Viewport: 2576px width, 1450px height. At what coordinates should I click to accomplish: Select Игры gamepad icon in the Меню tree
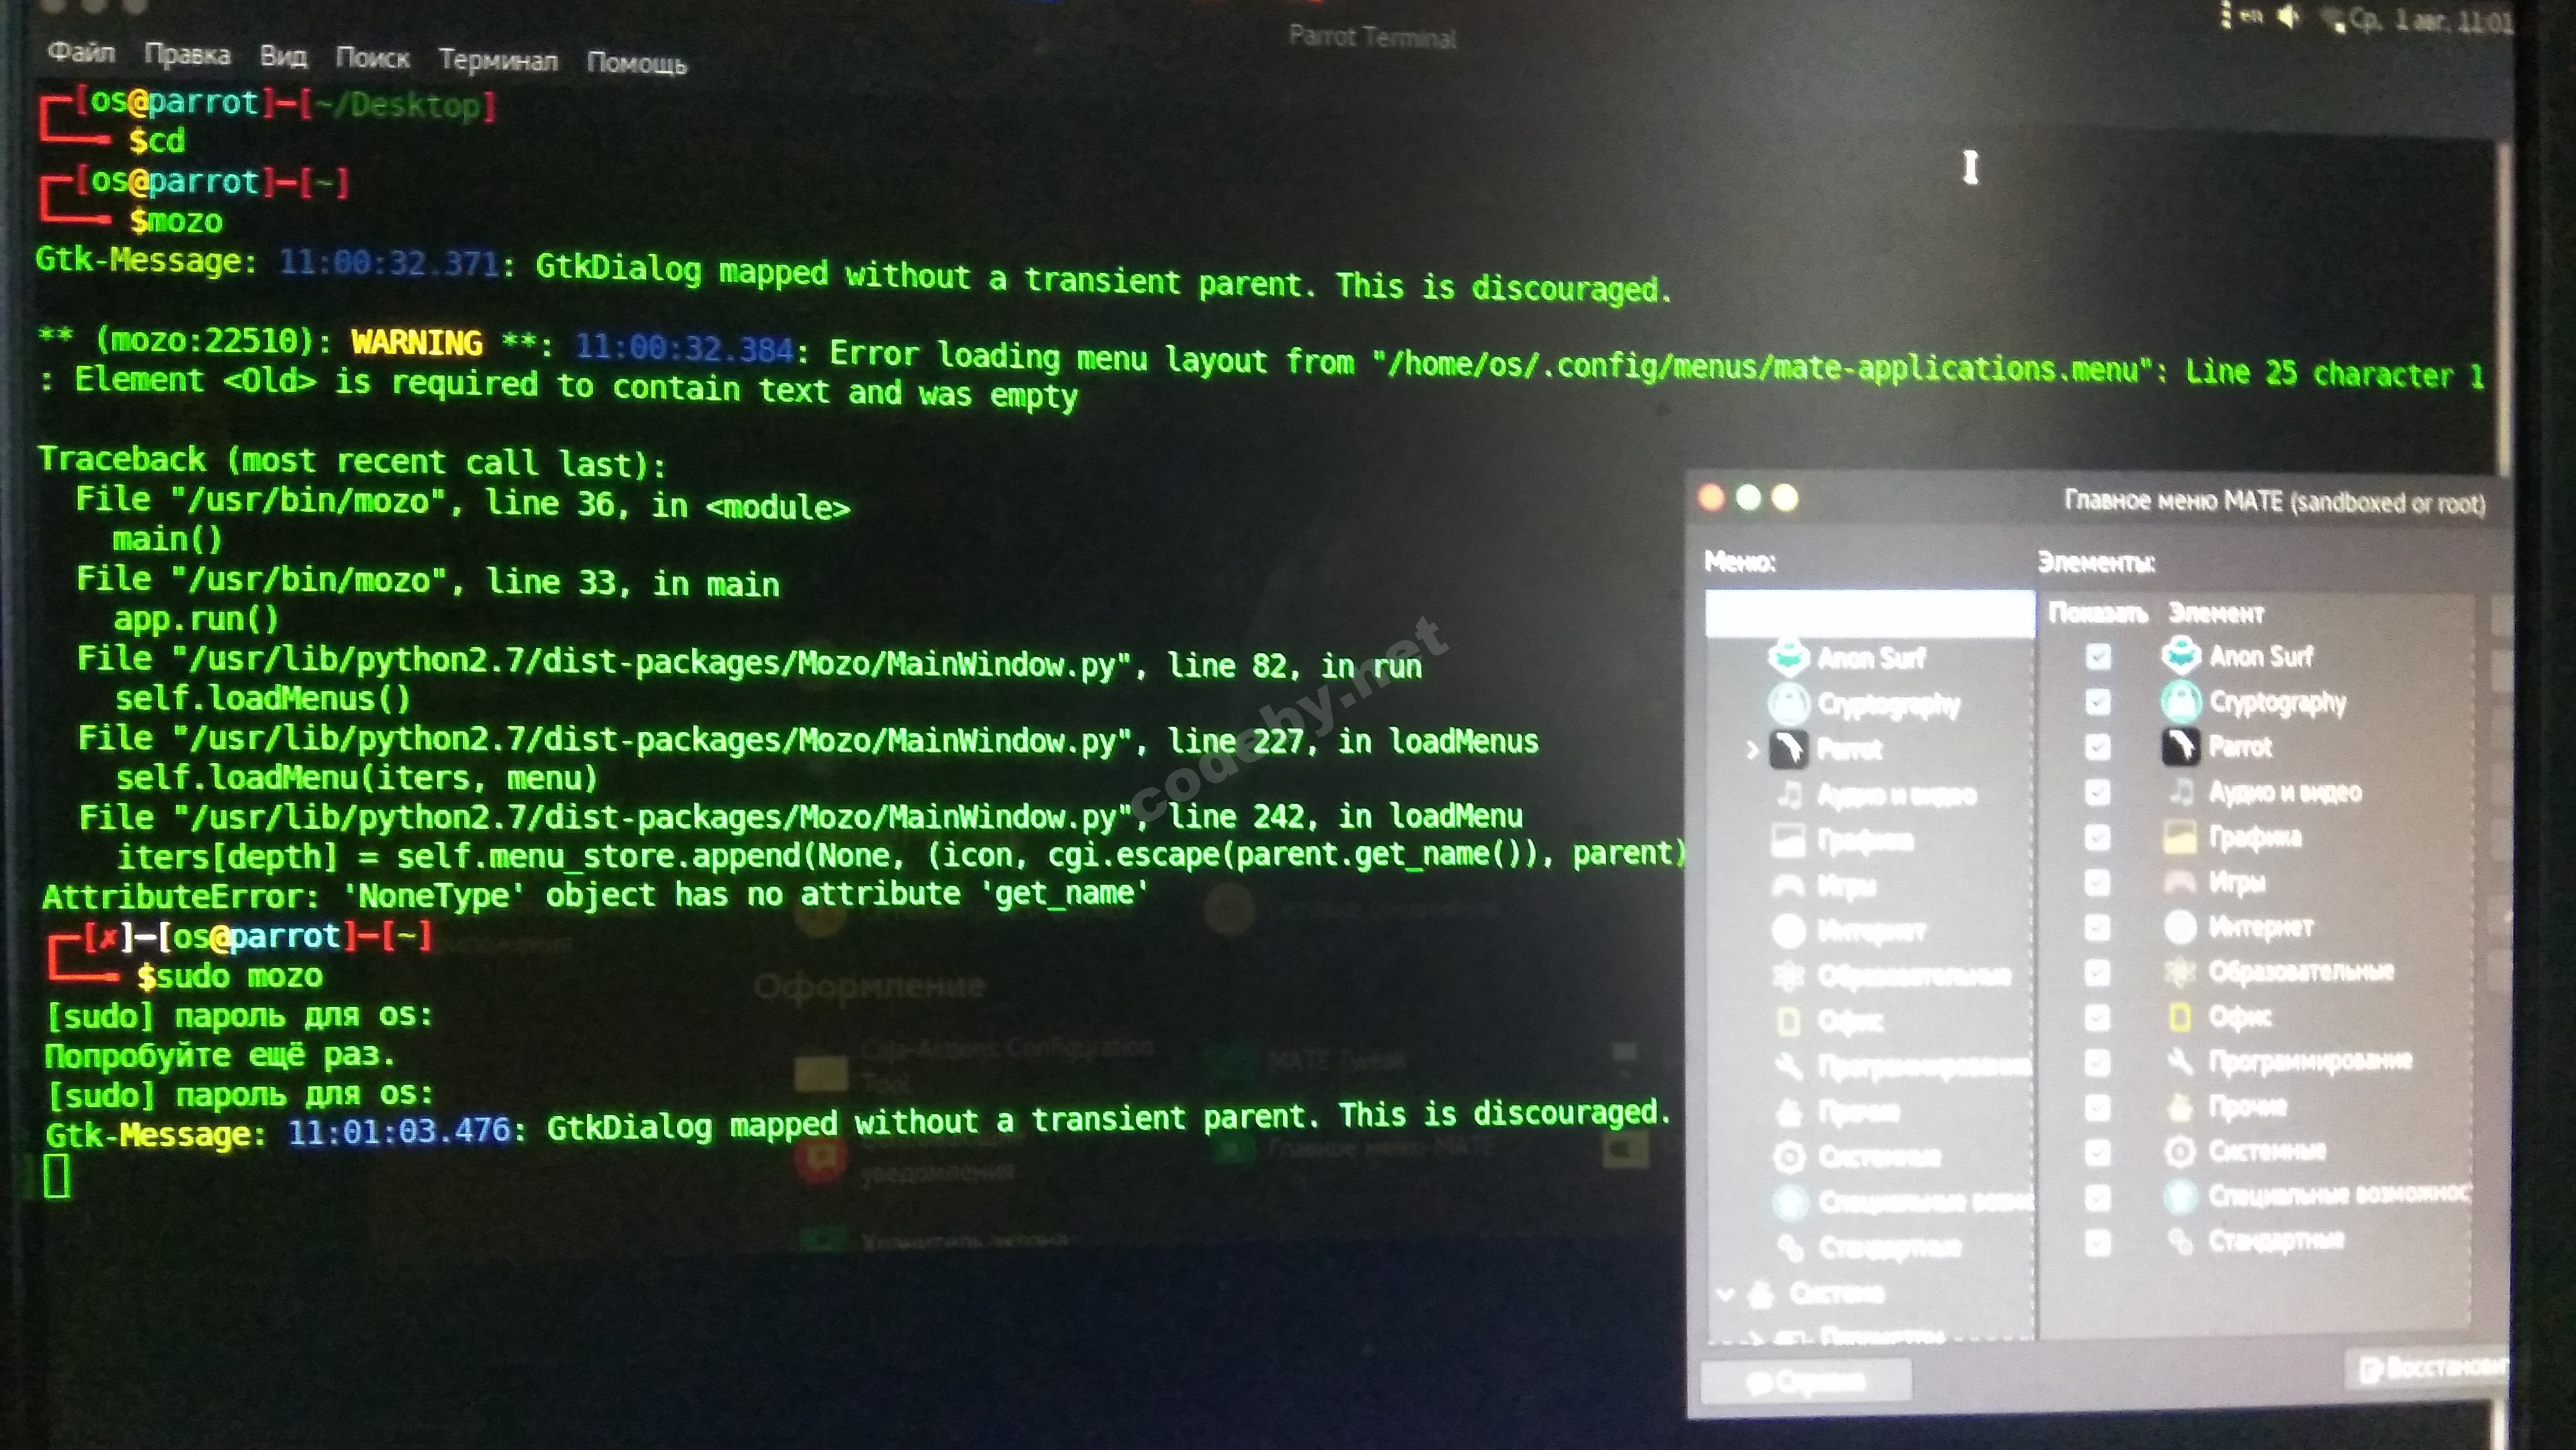pos(1789,885)
